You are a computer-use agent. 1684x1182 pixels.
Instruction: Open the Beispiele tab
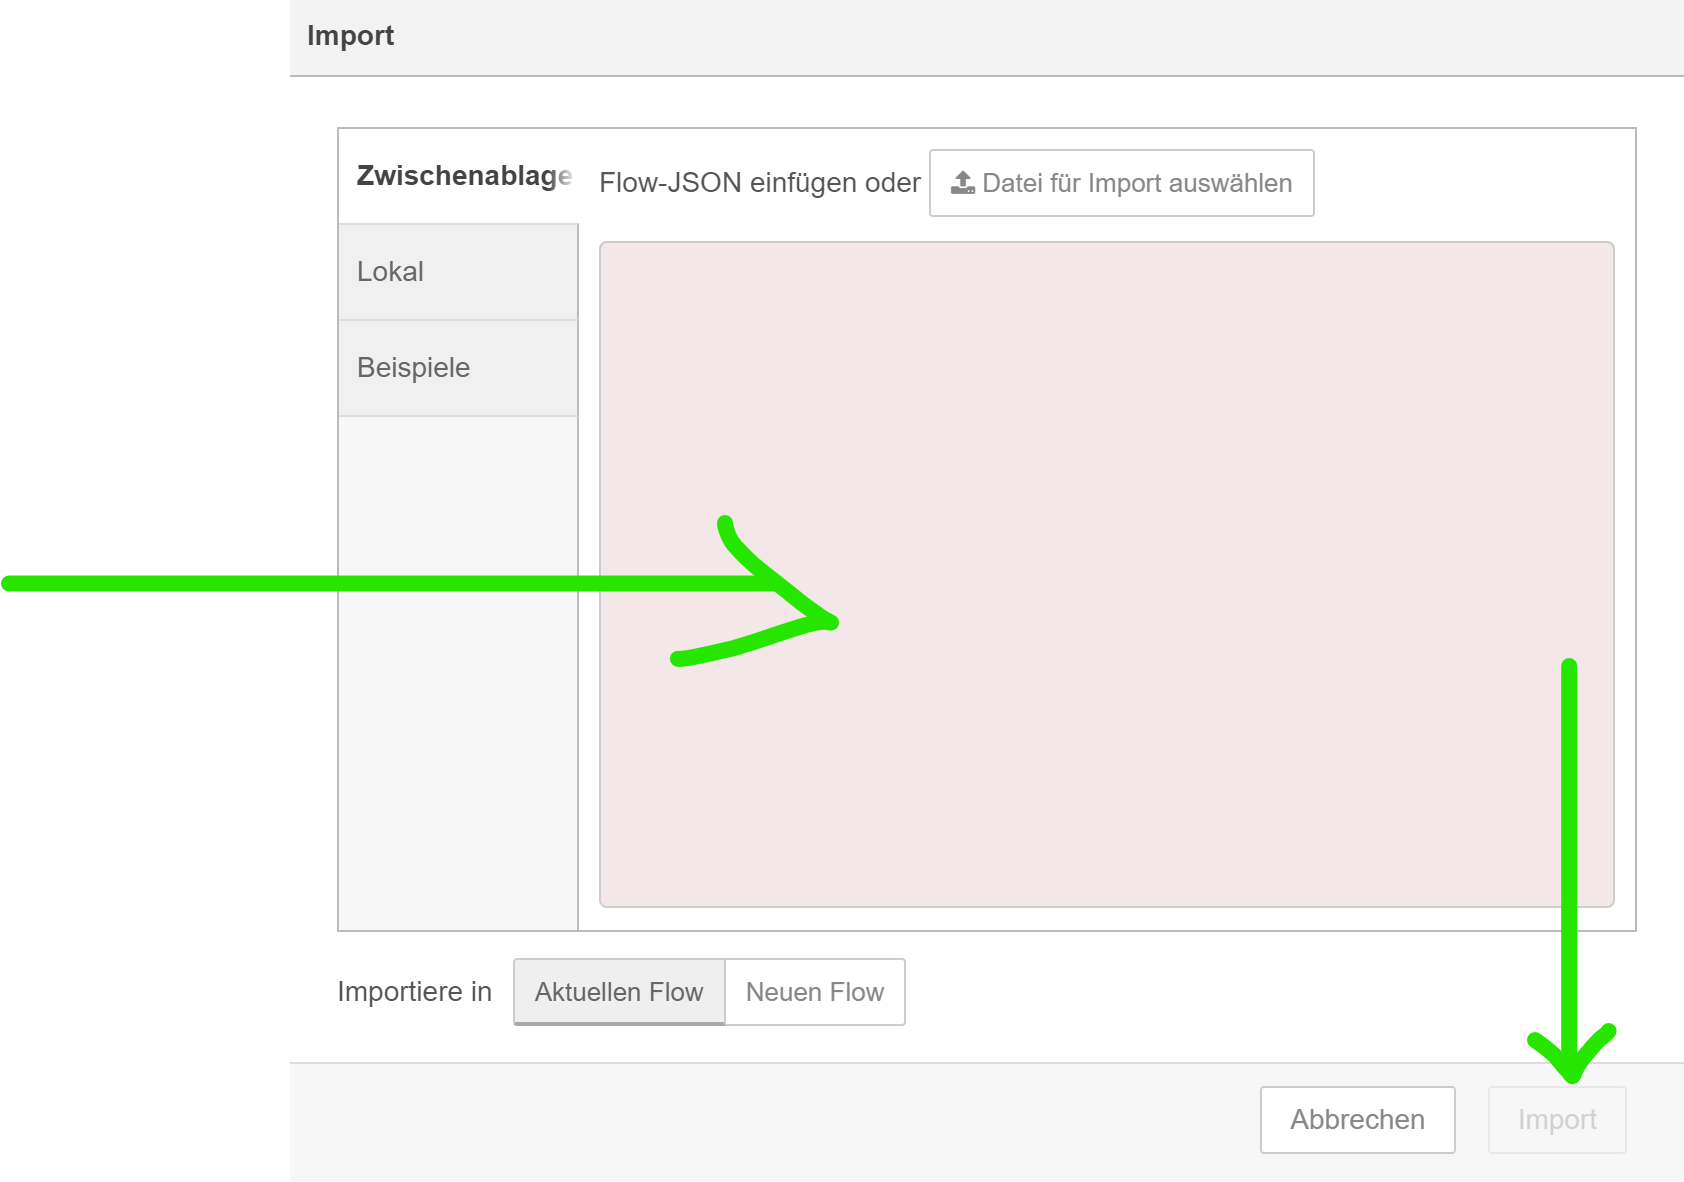click(x=458, y=368)
